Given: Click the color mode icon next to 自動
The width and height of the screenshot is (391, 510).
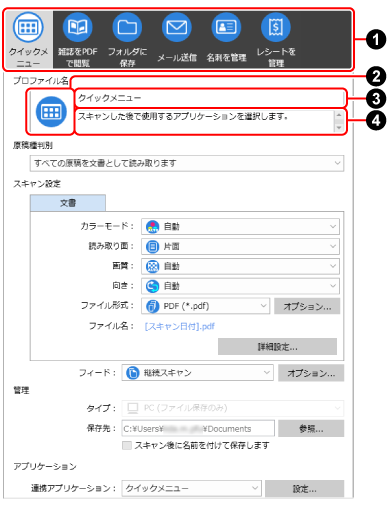Looking at the screenshot, I should 153,226.
